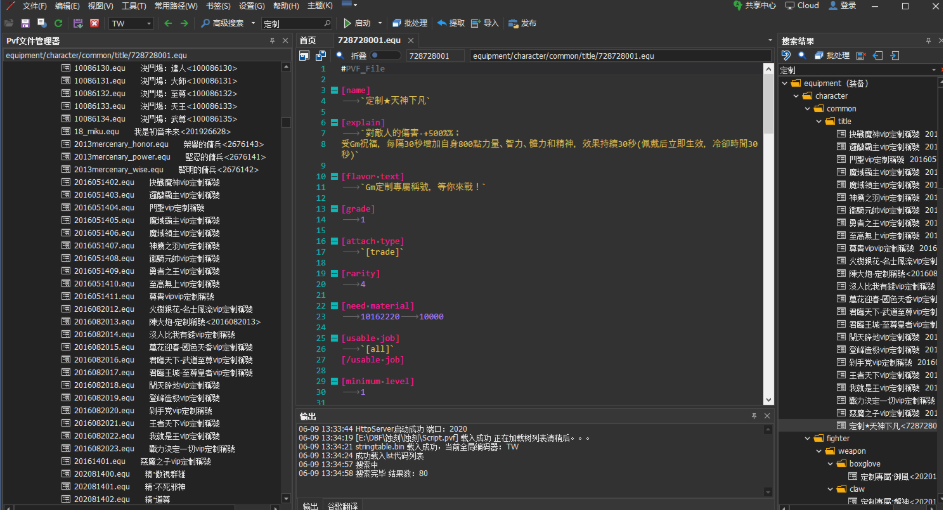Collapse the equipment (装备) folder
This screenshot has width=943, height=510.
point(785,84)
